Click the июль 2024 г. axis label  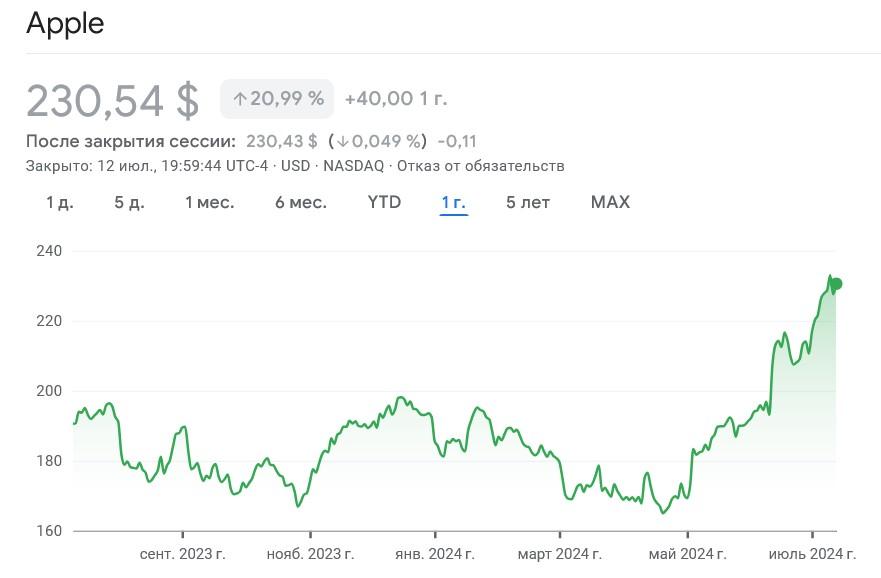[812, 554]
